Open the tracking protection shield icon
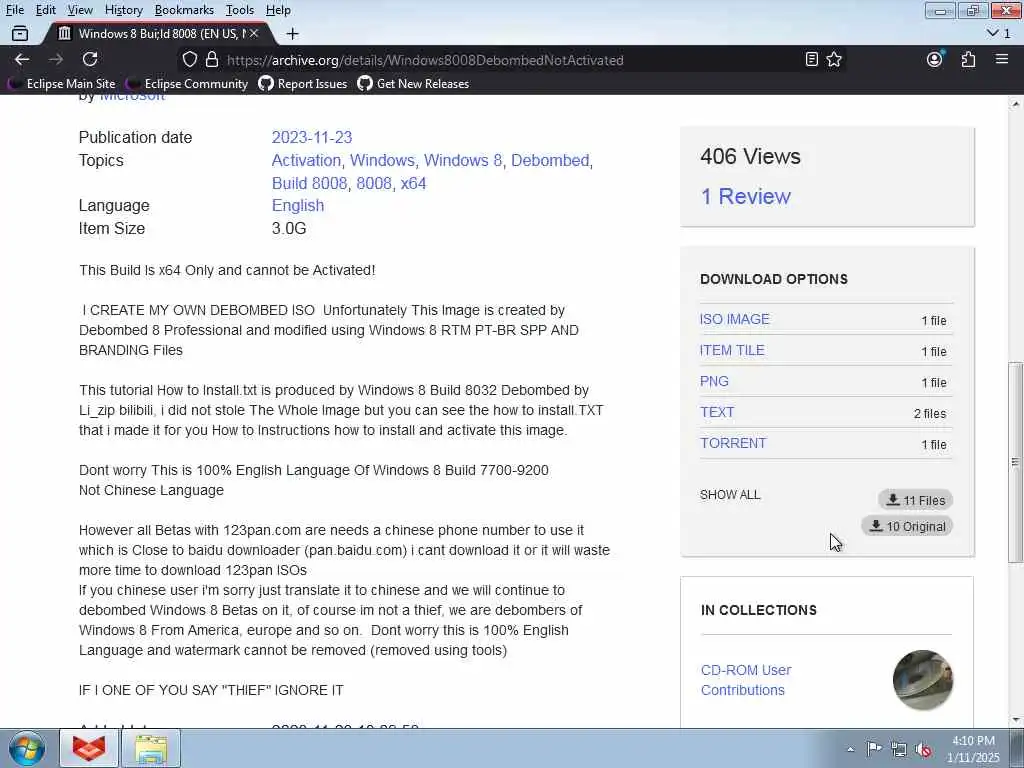Image resolution: width=1024 pixels, height=768 pixels. coord(189,59)
